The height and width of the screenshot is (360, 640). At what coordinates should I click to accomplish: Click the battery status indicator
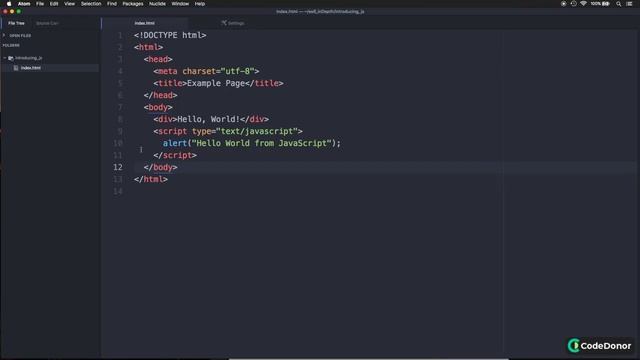coord(600,4)
